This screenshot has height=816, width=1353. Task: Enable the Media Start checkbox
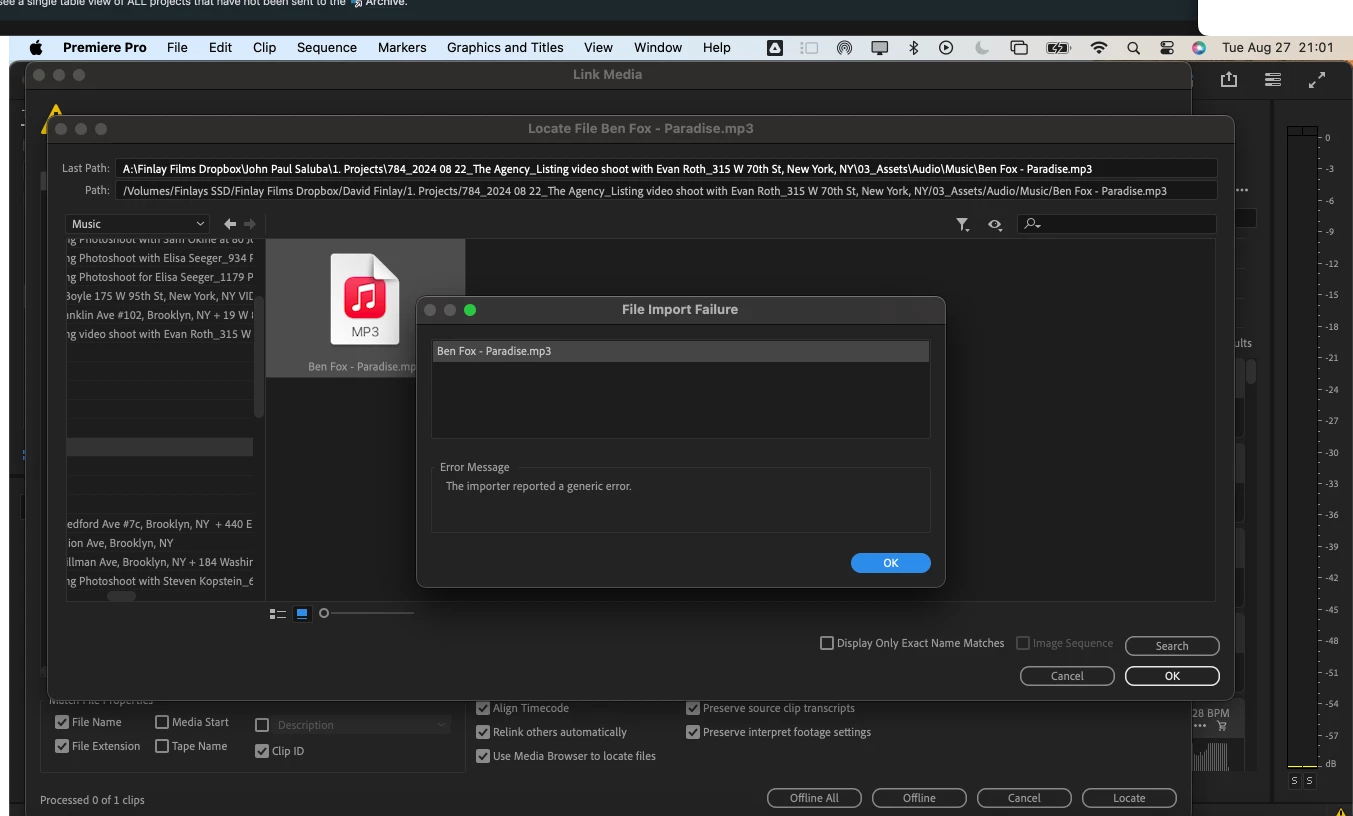click(162, 722)
